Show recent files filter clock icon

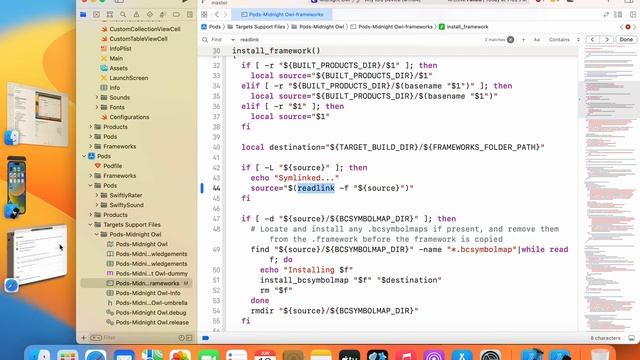[x=181, y=338]
